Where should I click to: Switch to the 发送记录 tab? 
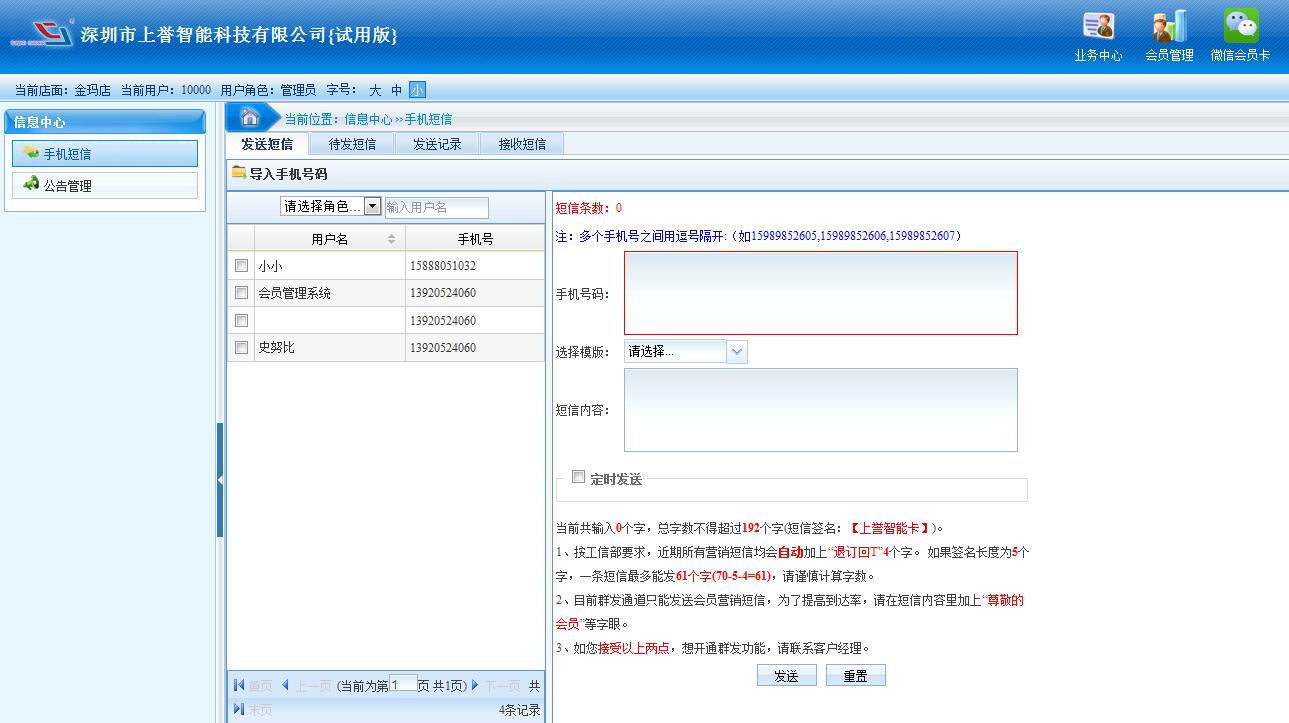click(437, 144)
